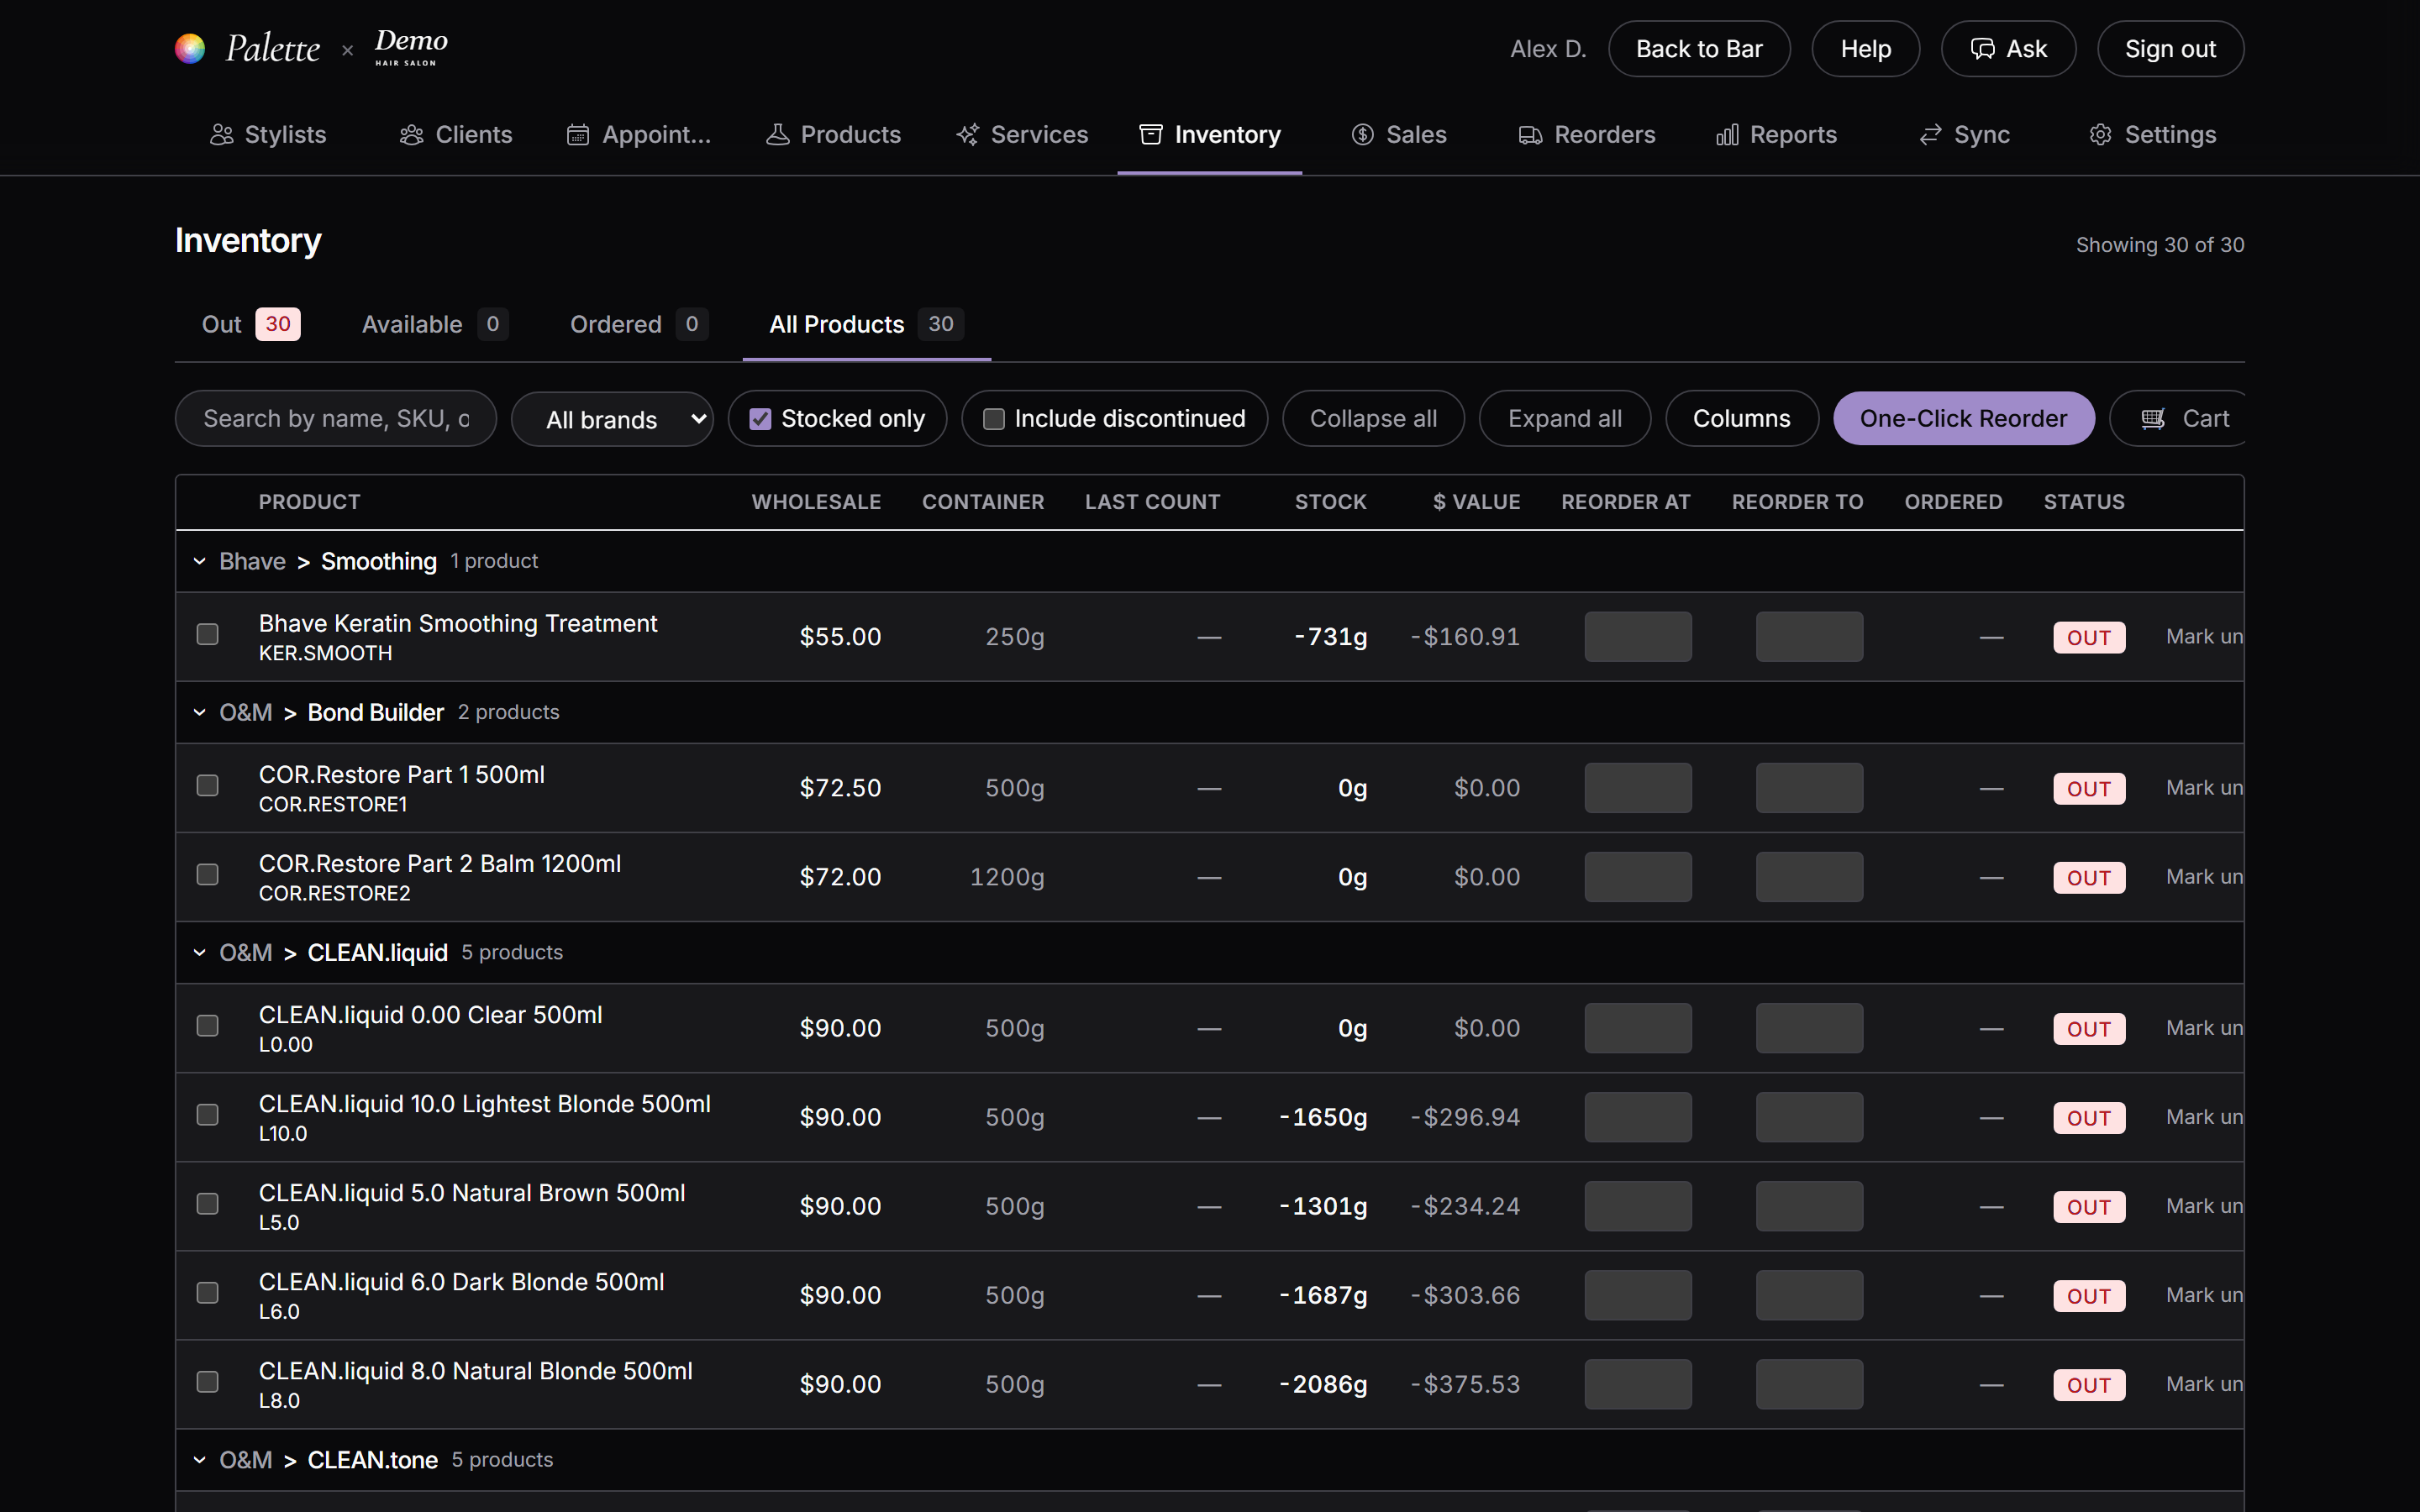Collapse the O&M CLEAN.tone group chevron

[x=199, y=1461]
